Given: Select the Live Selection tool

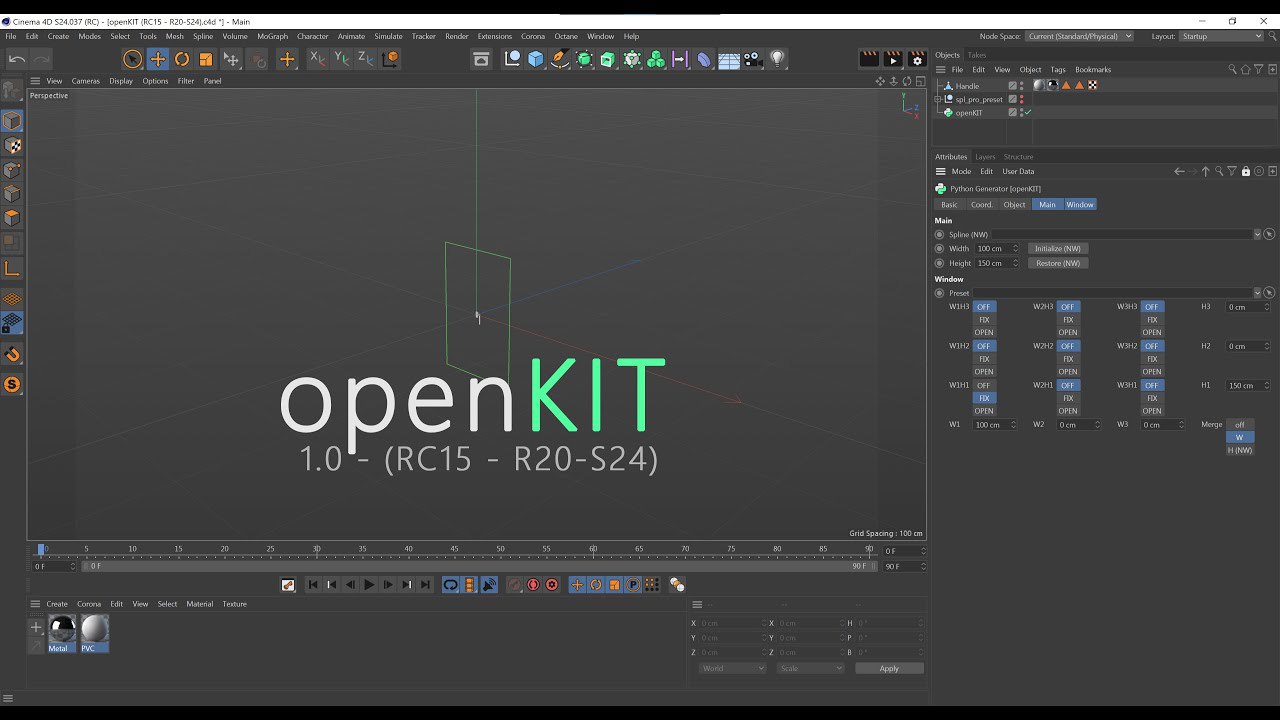Looking at the screenshot, I should [133, 60].
